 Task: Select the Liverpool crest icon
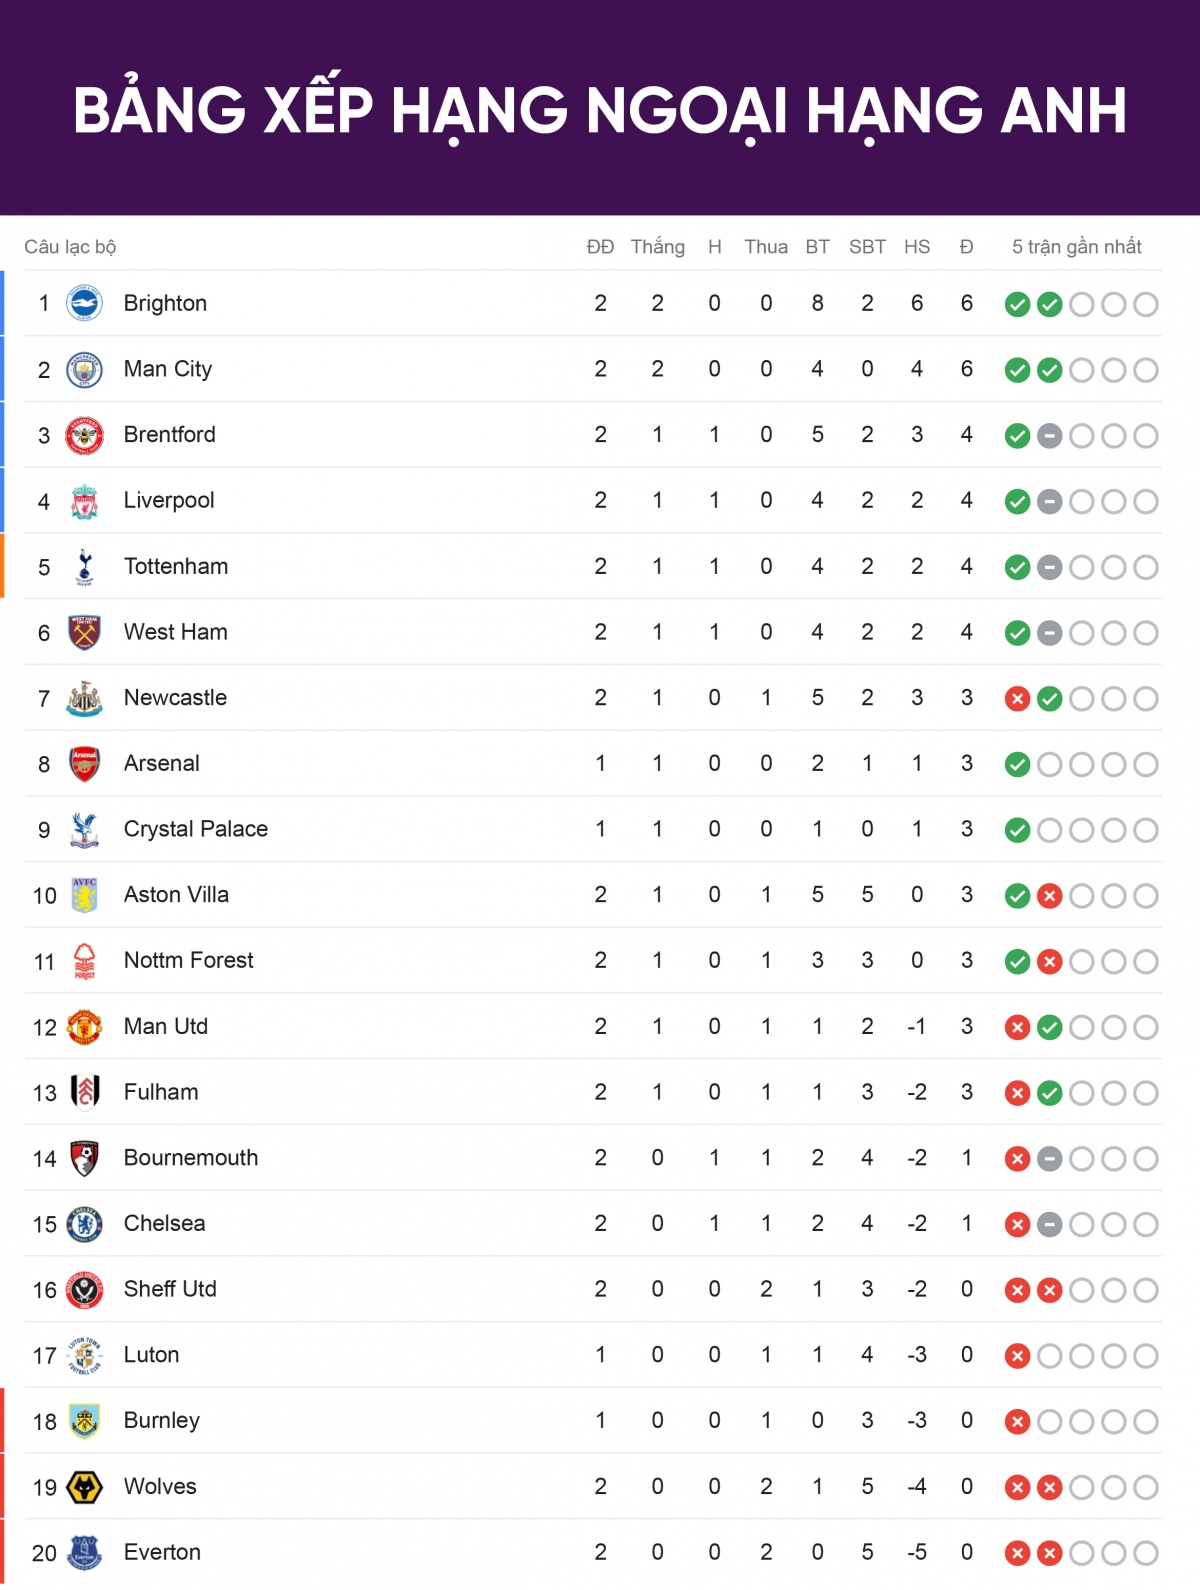pos(84,501)
